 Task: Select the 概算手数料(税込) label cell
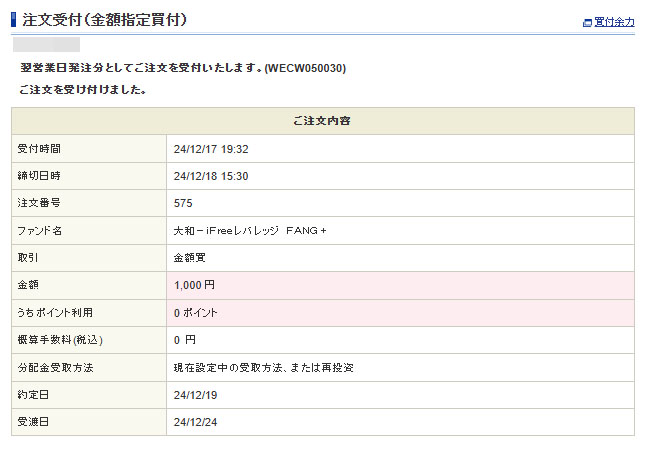tap(61, 340)
